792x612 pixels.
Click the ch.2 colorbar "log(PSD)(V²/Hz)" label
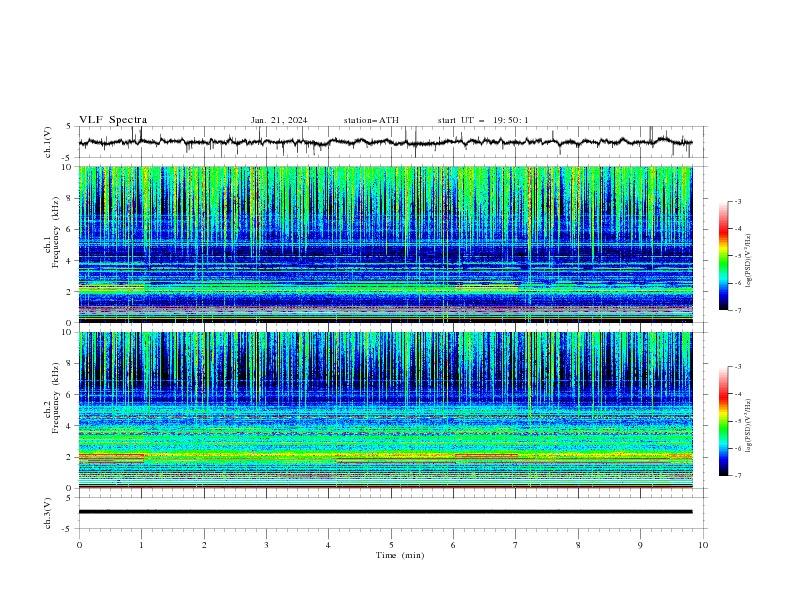749,426
